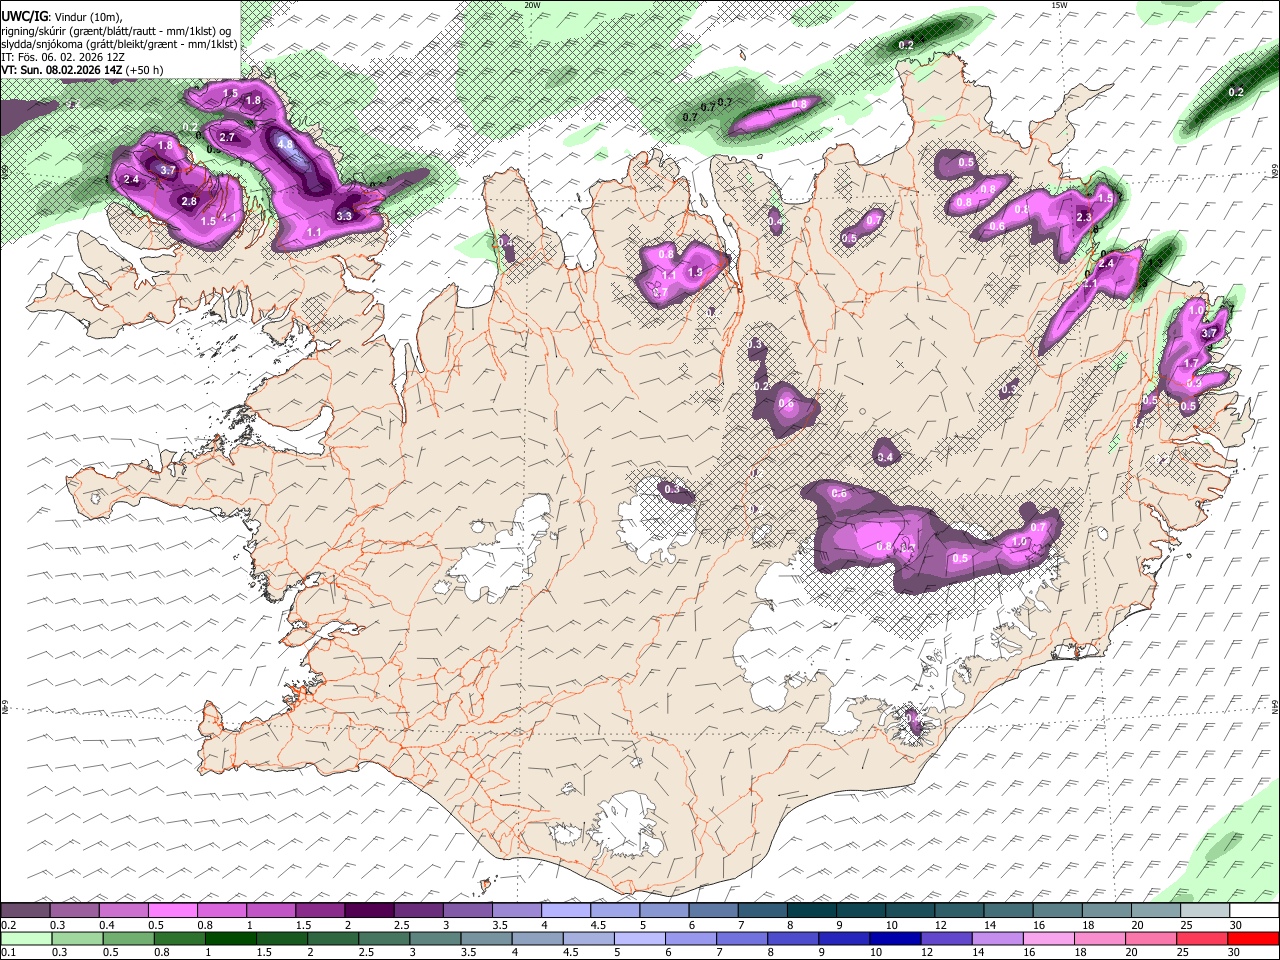Pick the bottom-row legend swatch between 5 and 6
Image resolution: width=1280 pixels, height=960 pixels.
640,938
